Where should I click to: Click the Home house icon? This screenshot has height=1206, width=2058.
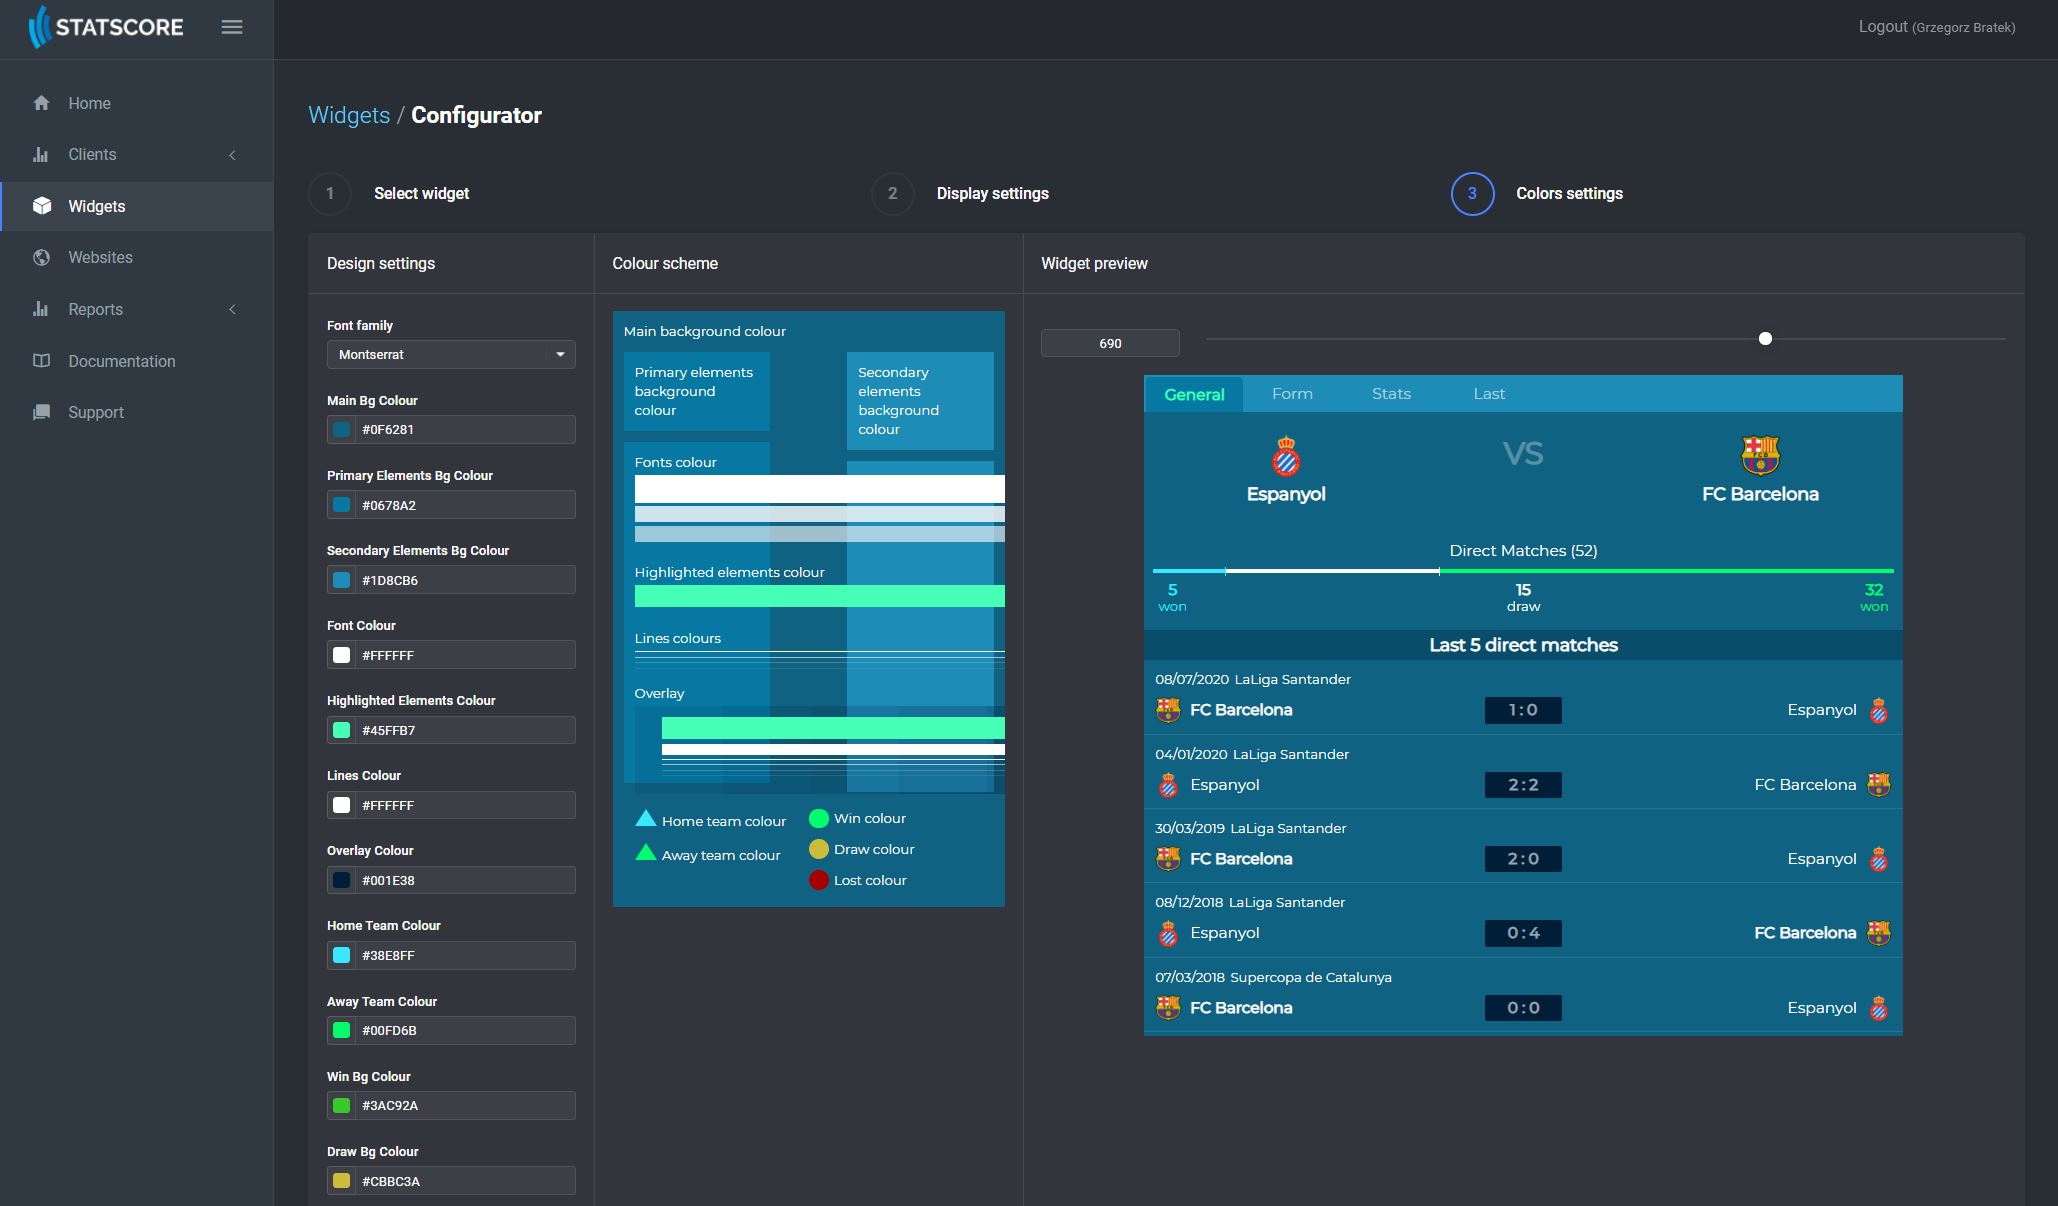tap(41, 103)
